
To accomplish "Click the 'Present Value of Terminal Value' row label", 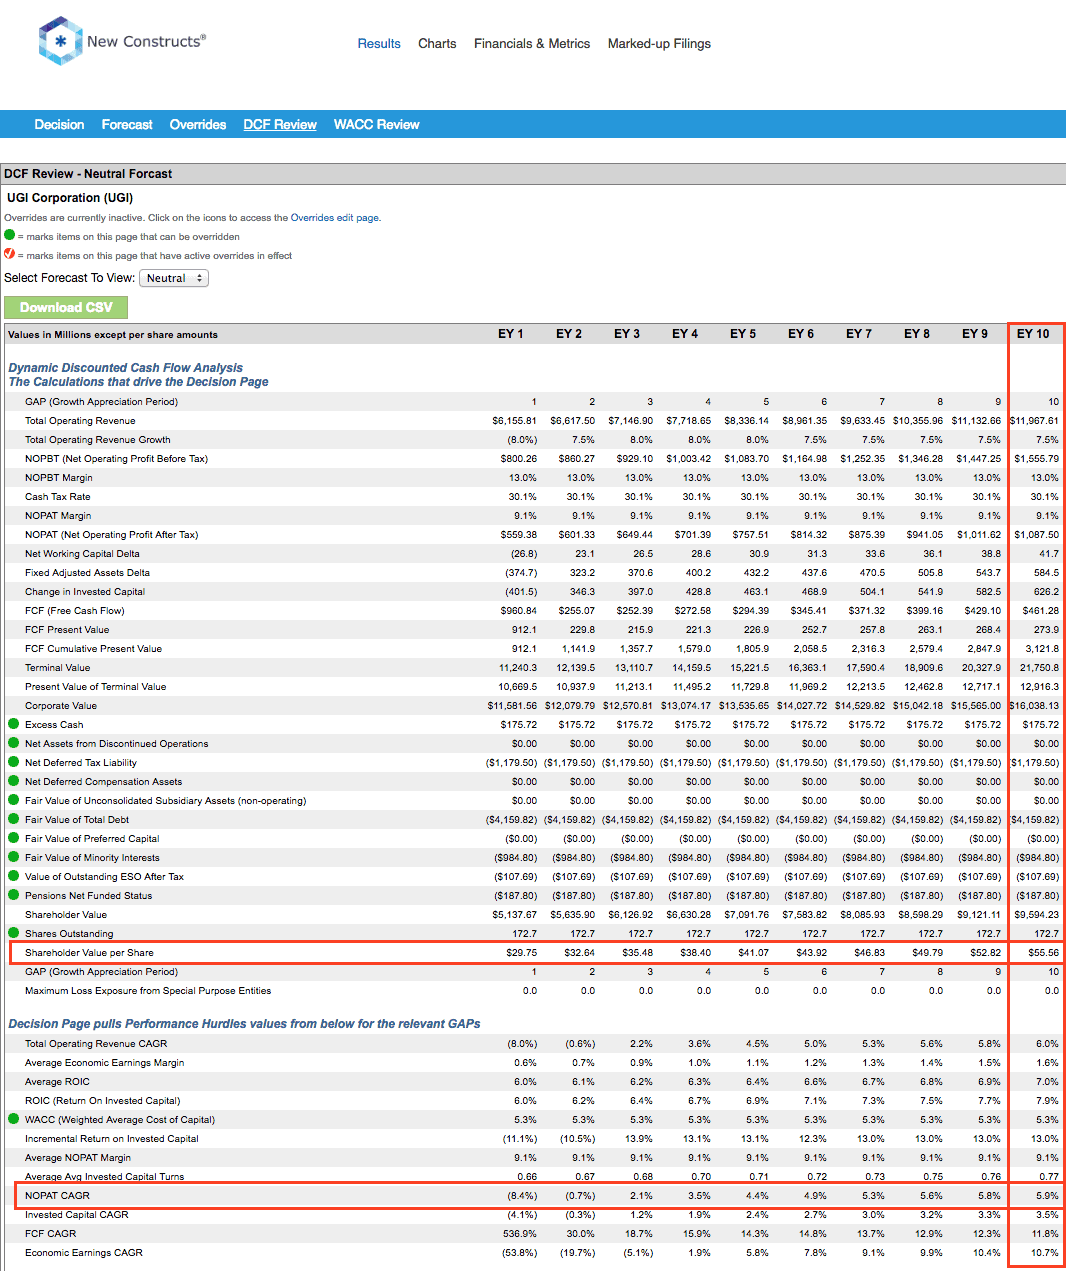I will click(x=96, y=687).
